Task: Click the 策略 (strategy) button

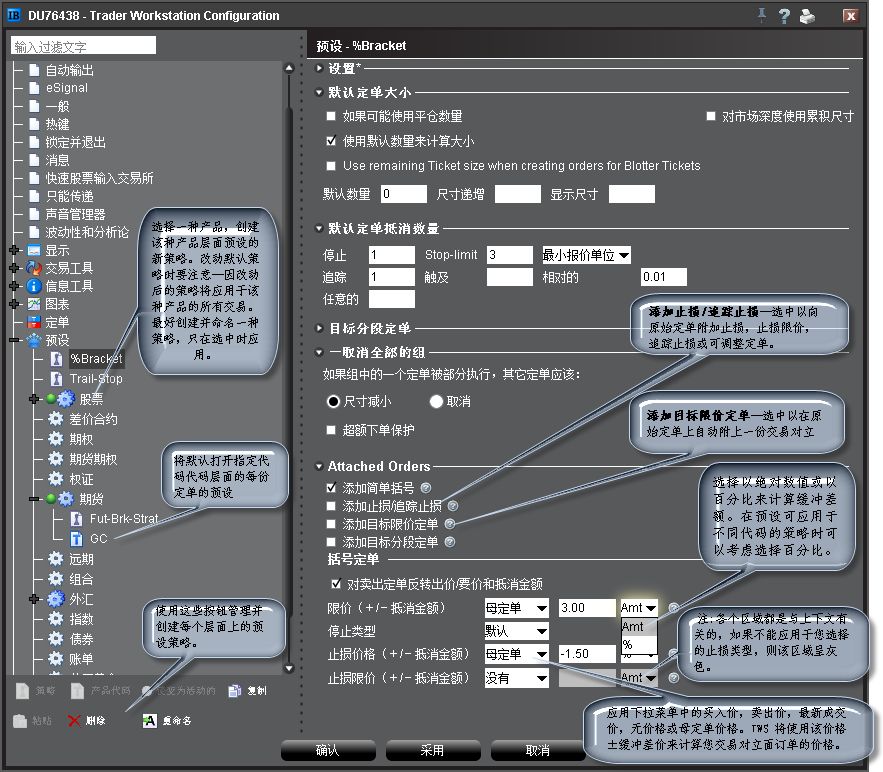Action: tap(35, 691)
